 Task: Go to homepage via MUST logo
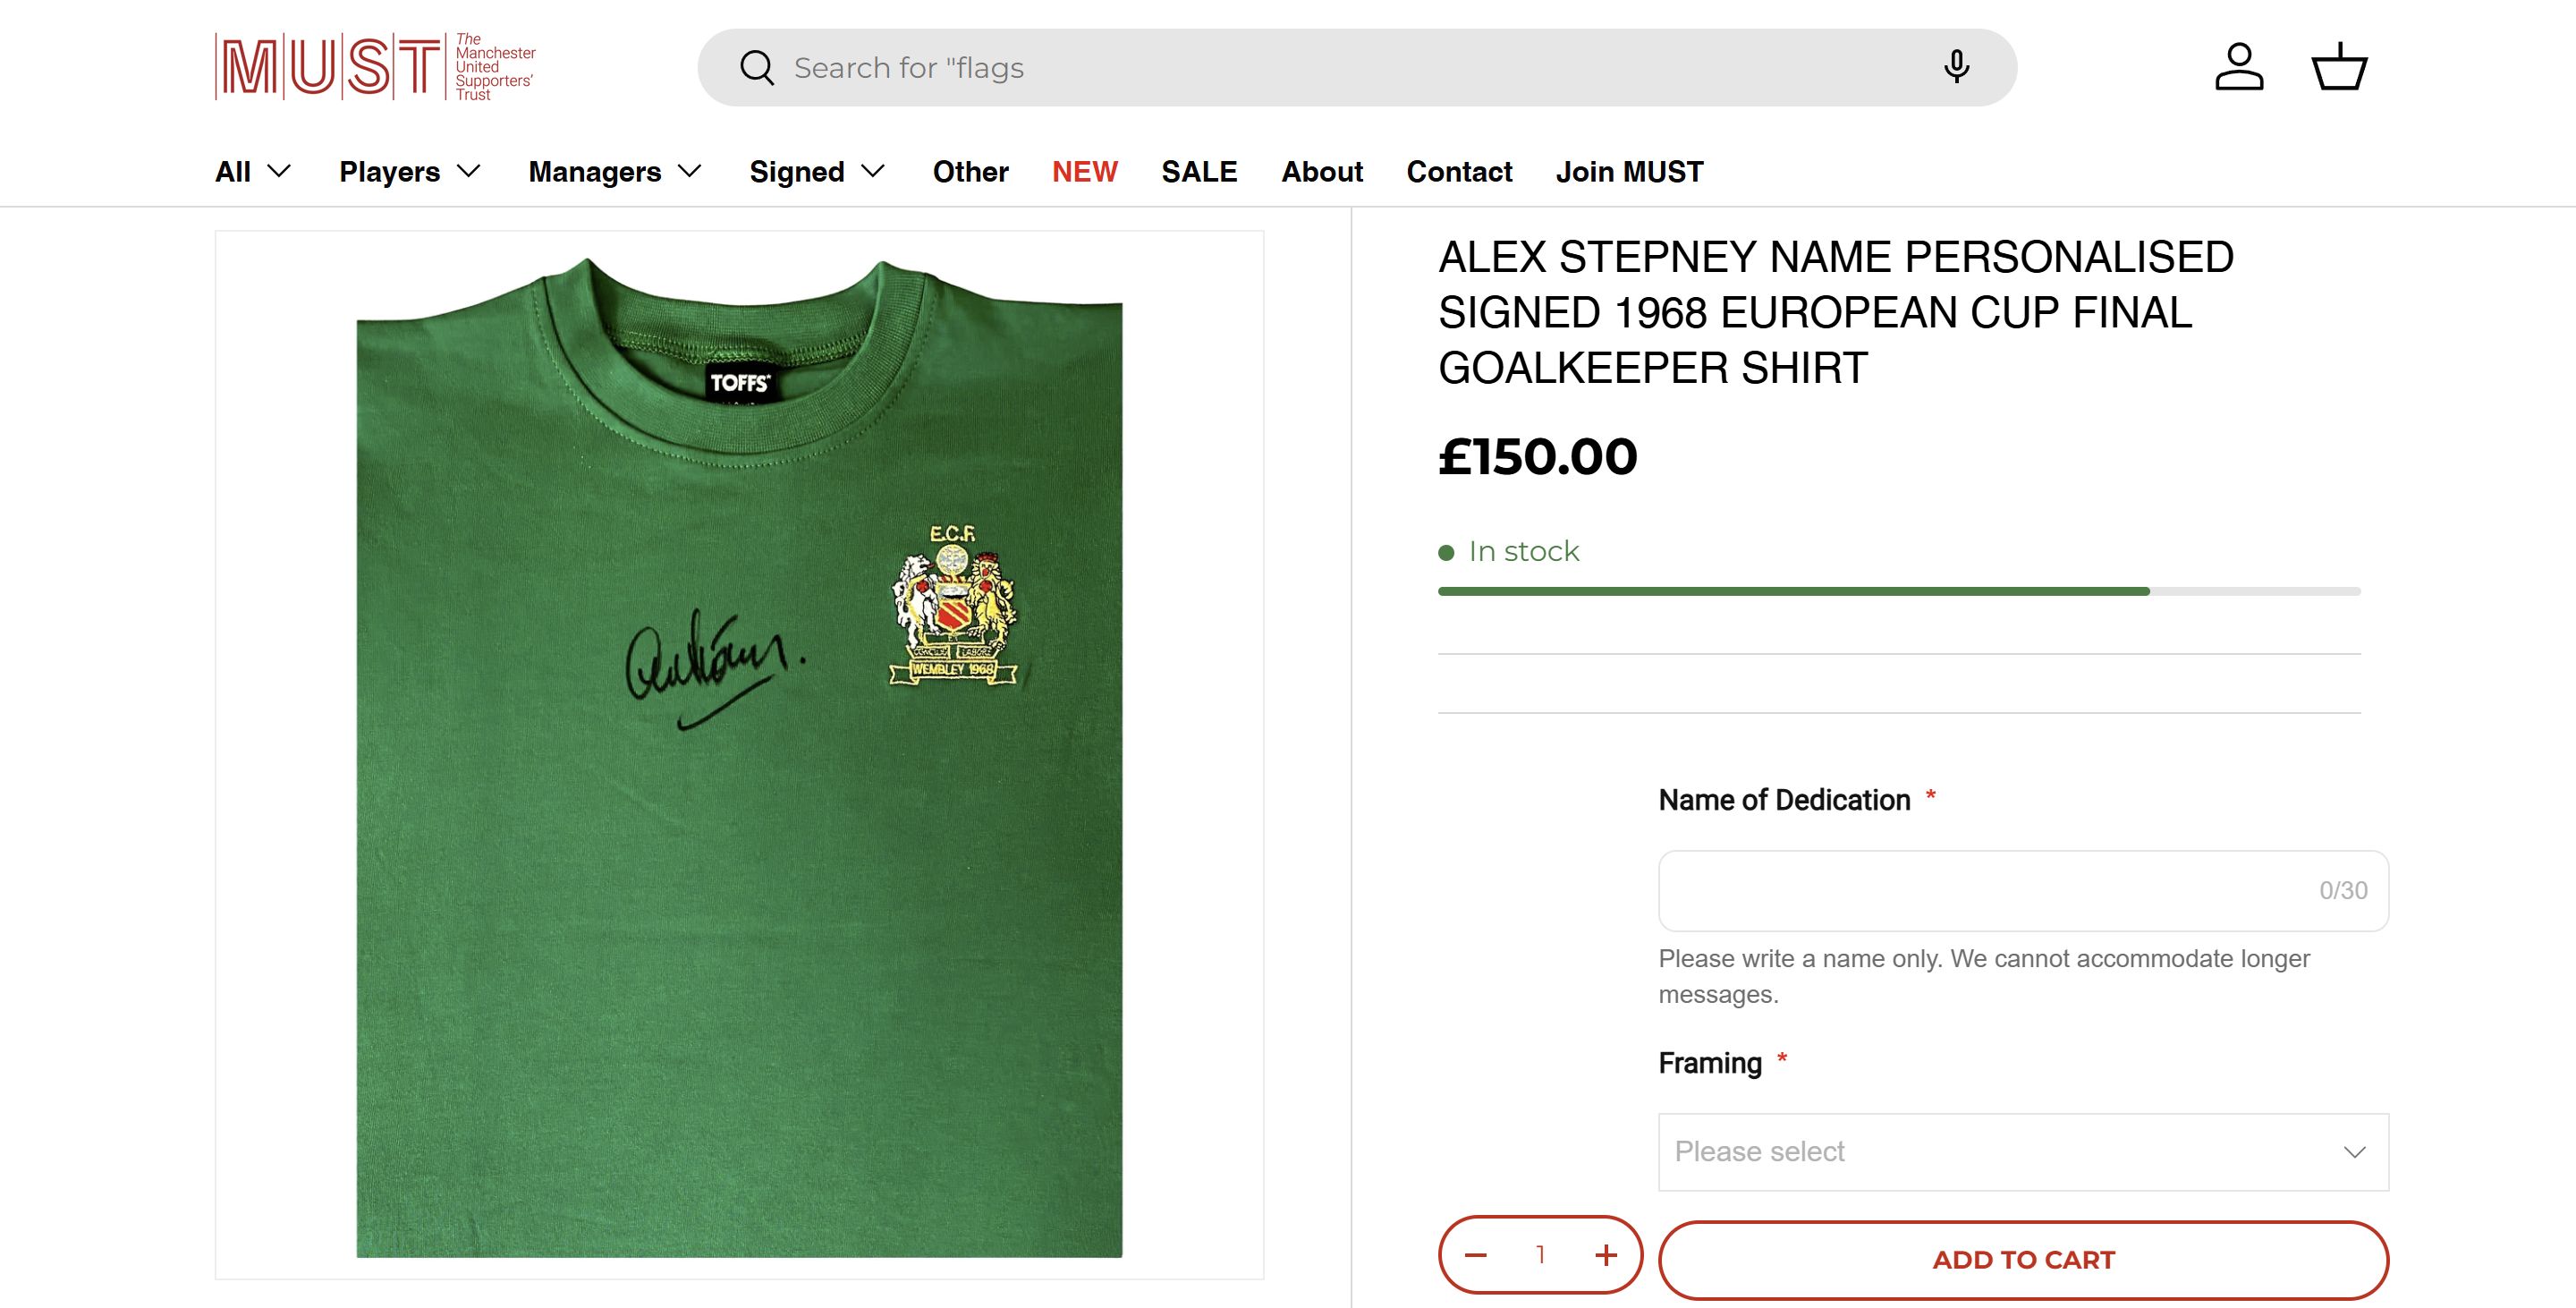point(375,67)
